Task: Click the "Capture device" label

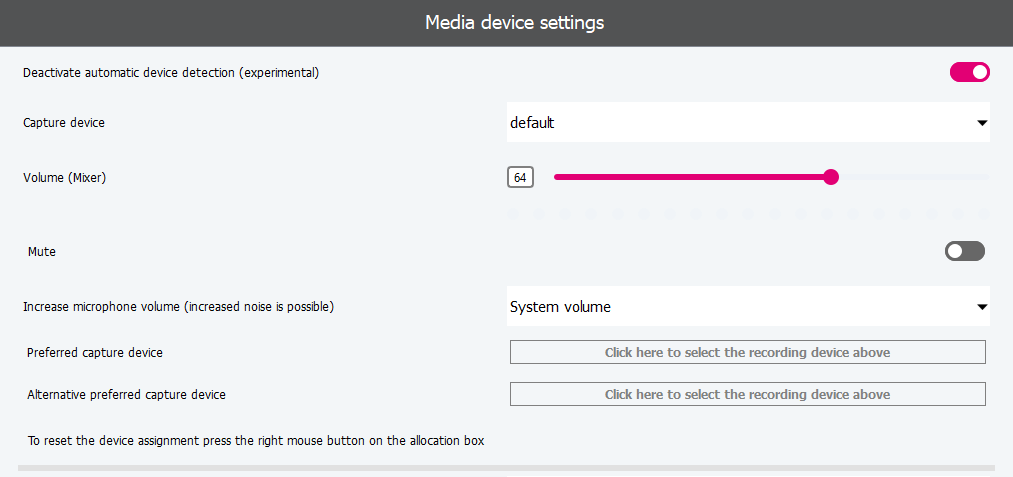Action: pyautogui.click(x=64, y=123)
